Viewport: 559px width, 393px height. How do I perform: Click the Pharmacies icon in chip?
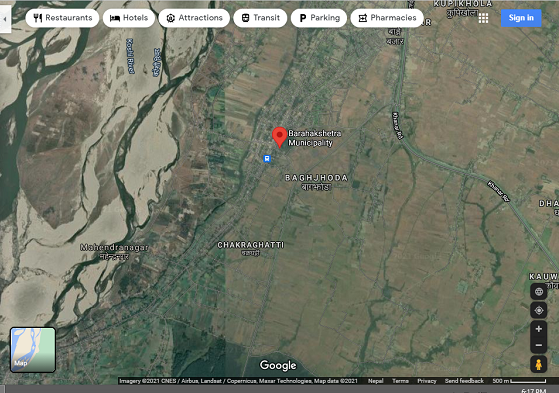[363, 18]
